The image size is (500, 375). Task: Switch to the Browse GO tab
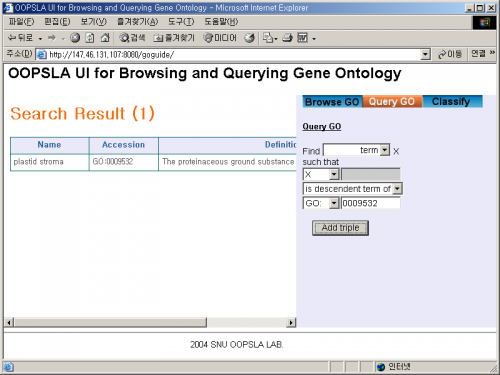[332, 102]
